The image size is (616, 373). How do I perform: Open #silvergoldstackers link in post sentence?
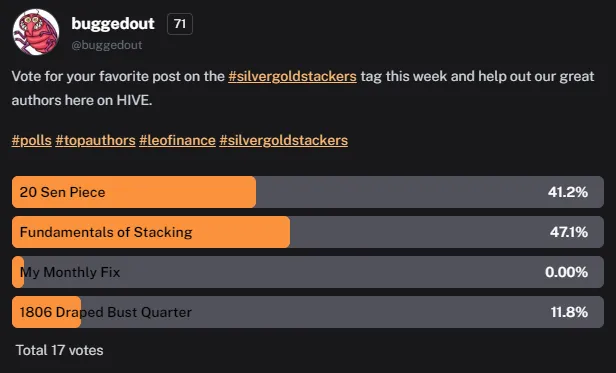[292, 76]
